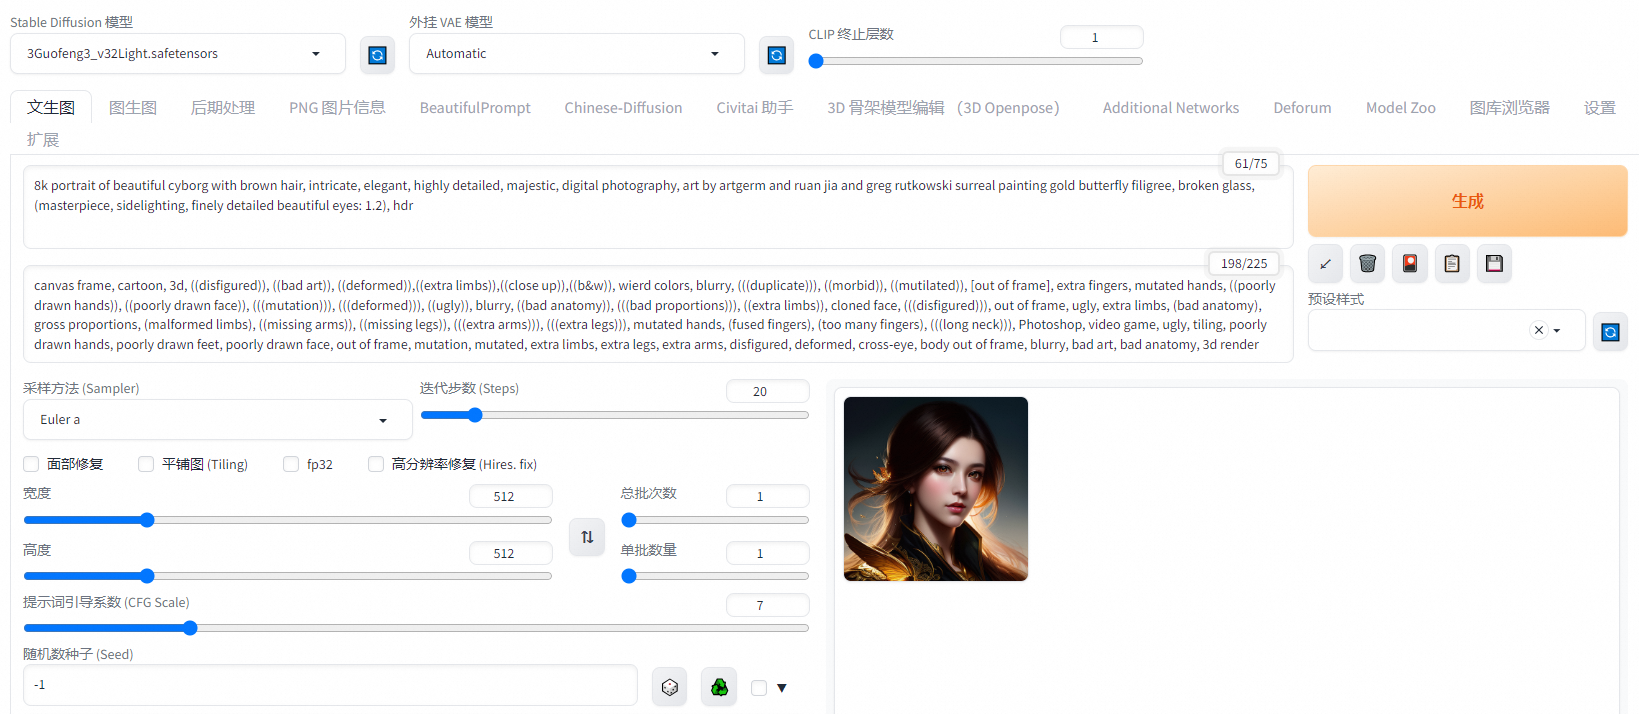Click the batch size value field
Image resolution: width=1639 pixels, height=714 pixels.
pyautogui.click(x=767, y=553)
